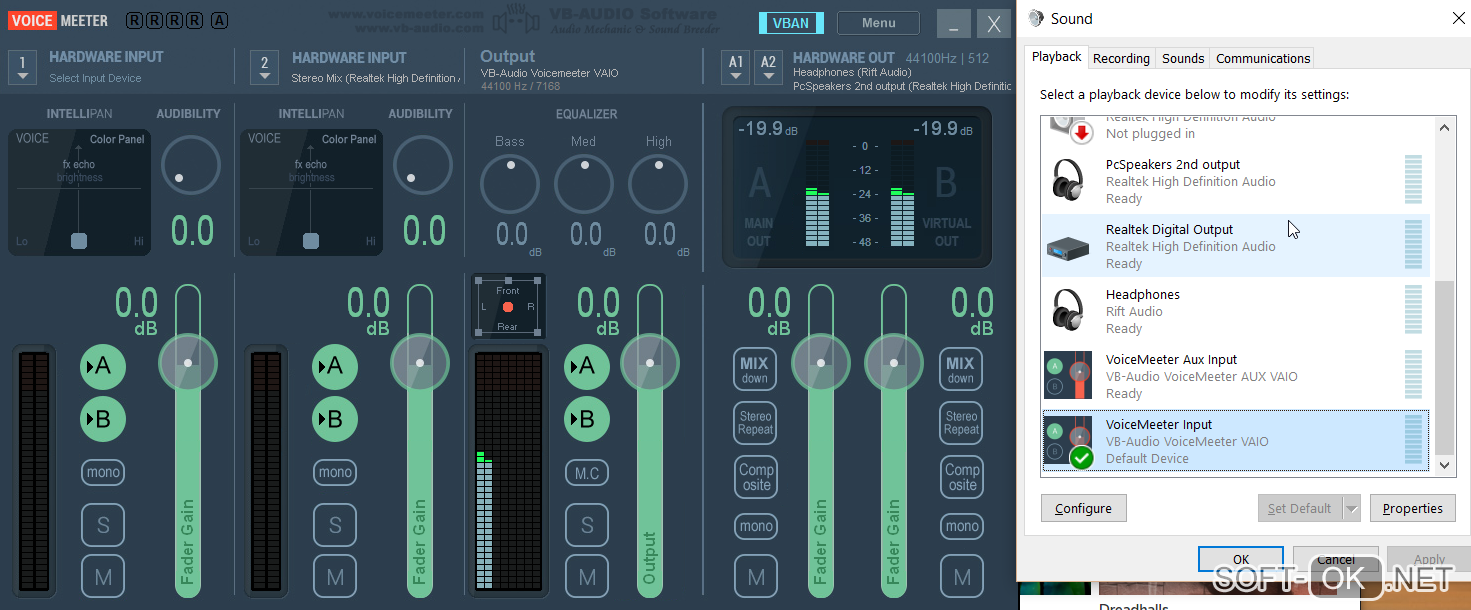The image size is (1471, 610).
Task: Toggle bus A on Hardware Input 2
Action: click(x=335, y=367)
